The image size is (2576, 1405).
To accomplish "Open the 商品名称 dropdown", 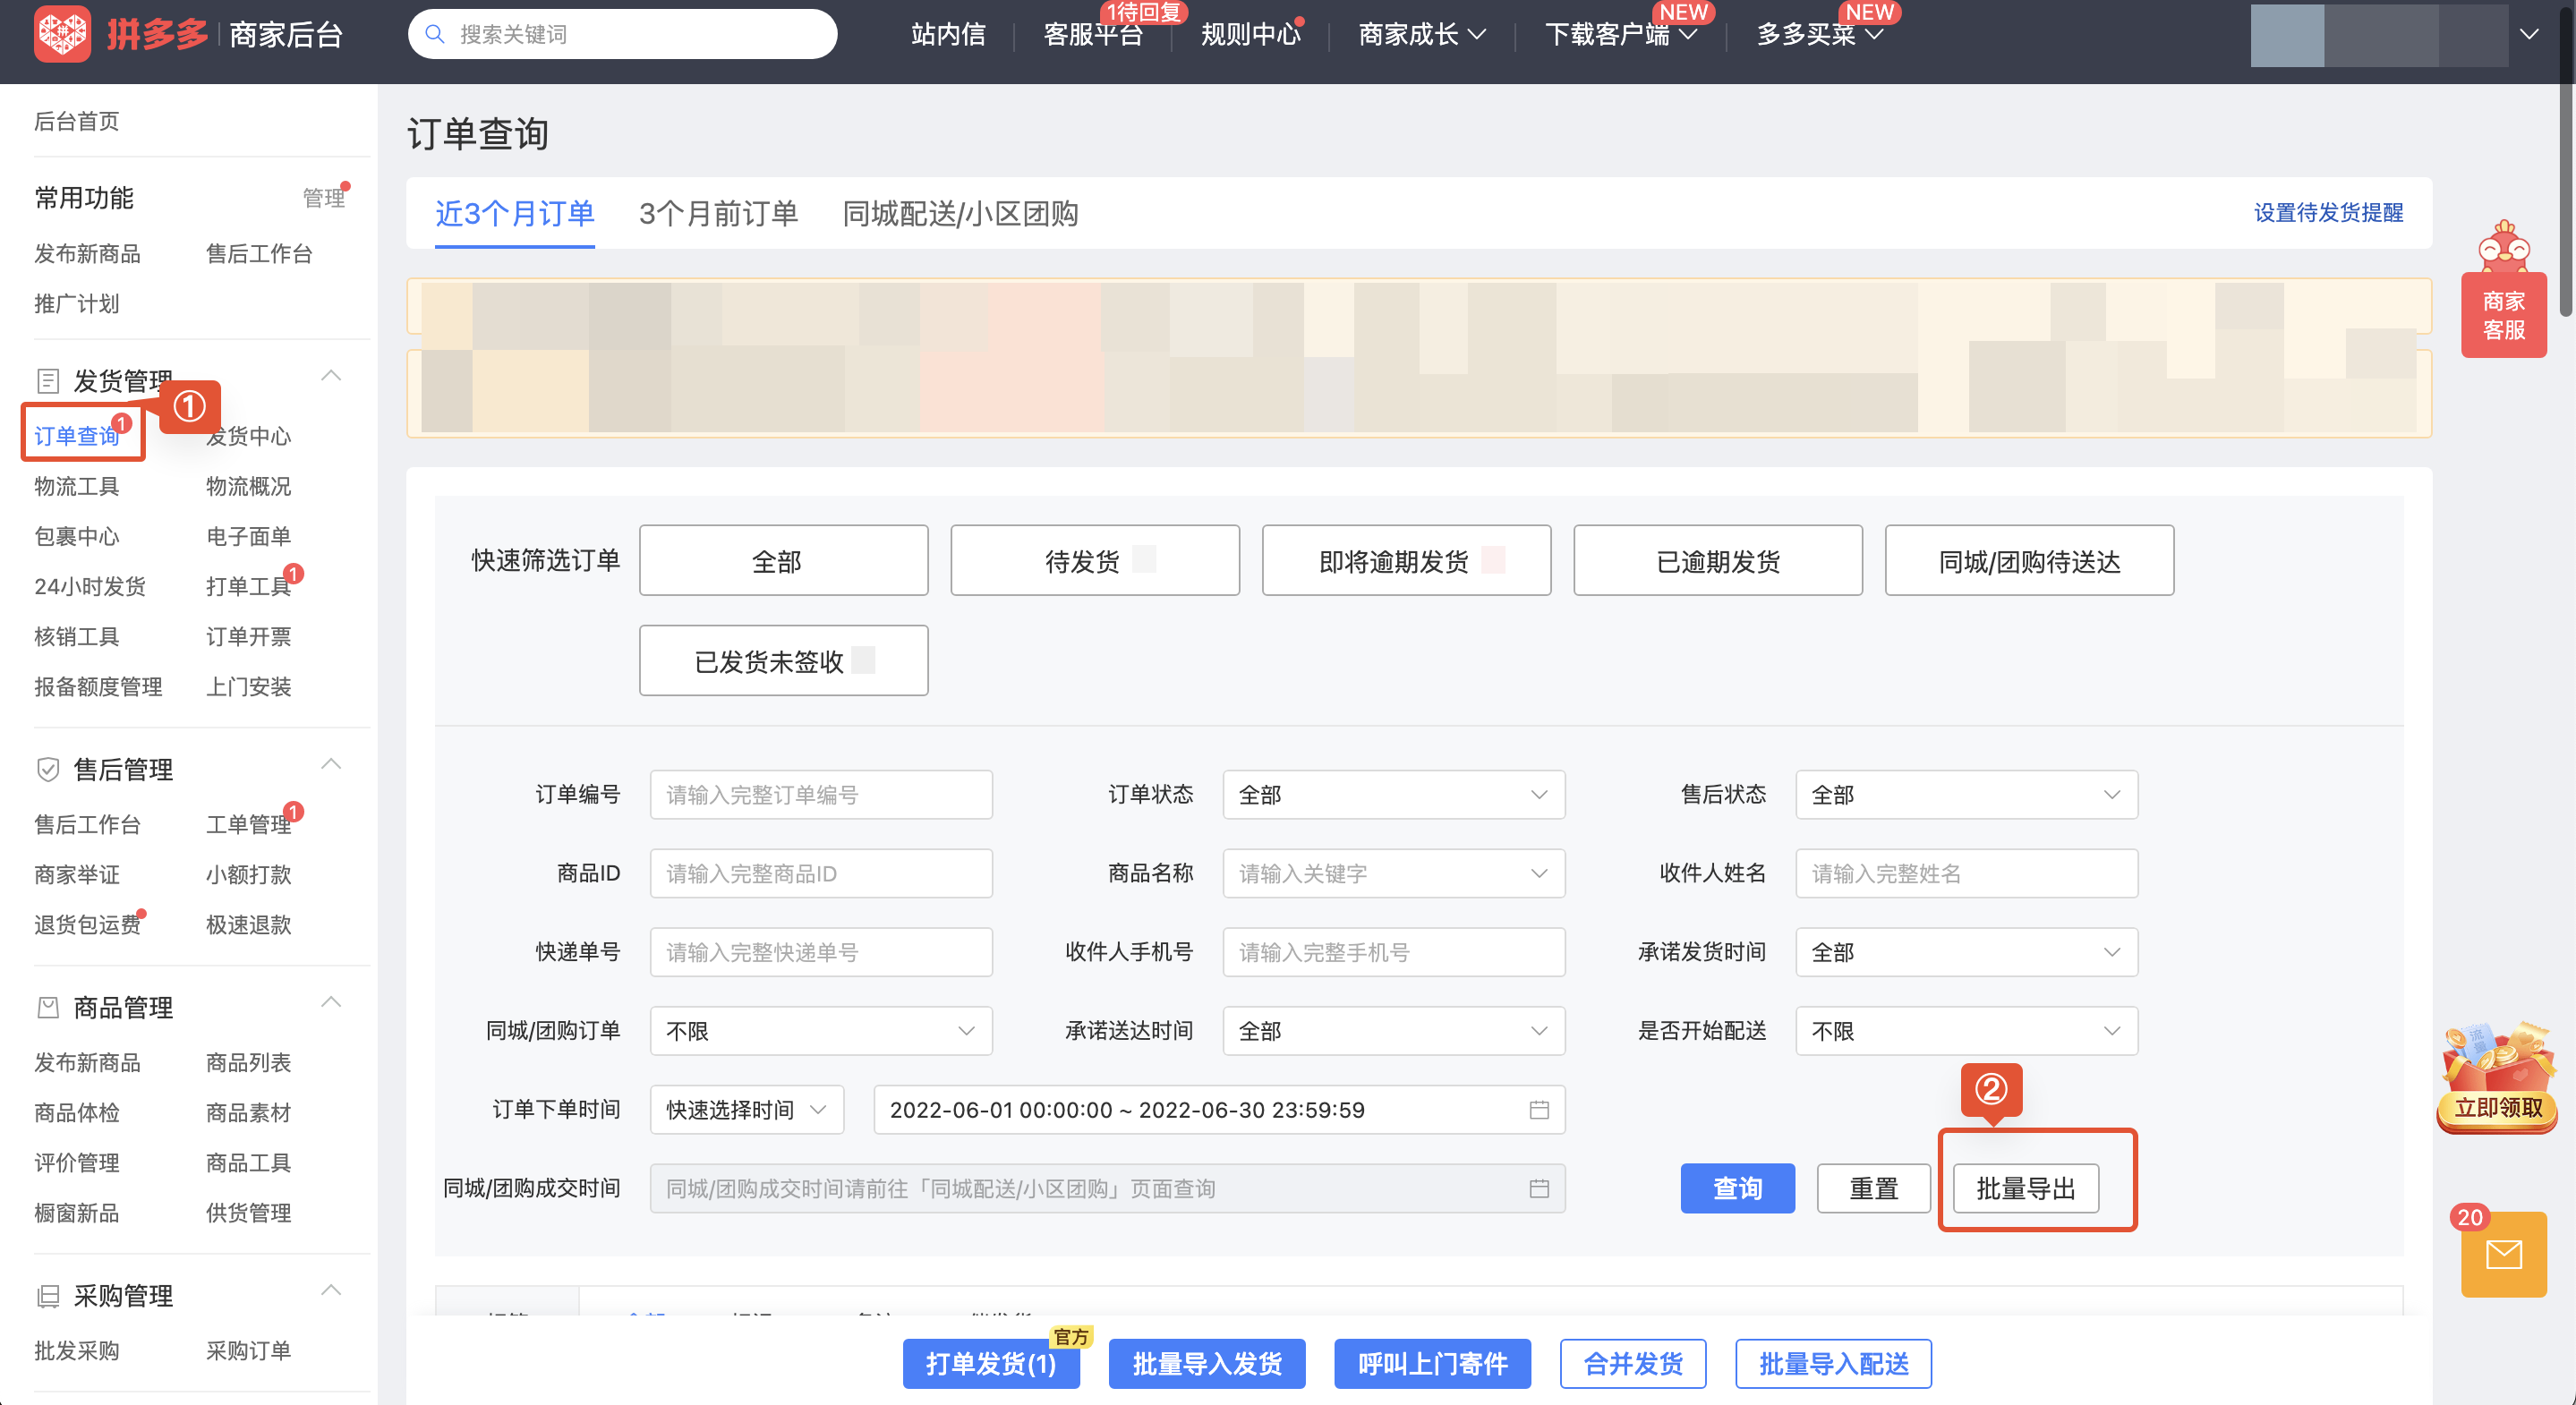I will pyautogui.click(x=1393, y=873).
